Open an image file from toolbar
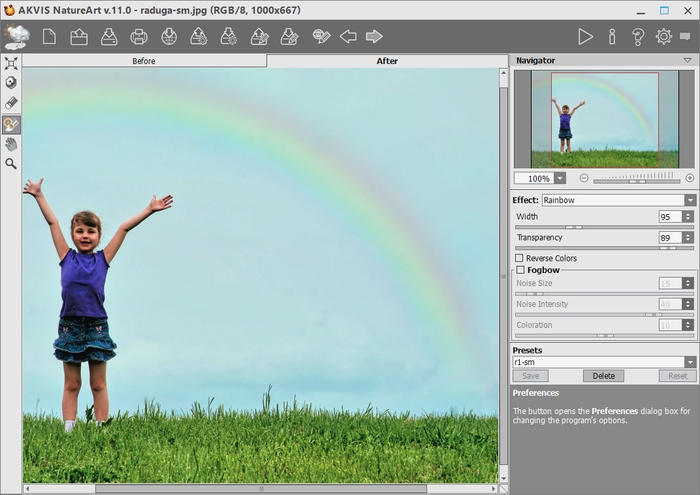Image resolution: width=700 pixels, height=495 pixels. click(79, 37)
